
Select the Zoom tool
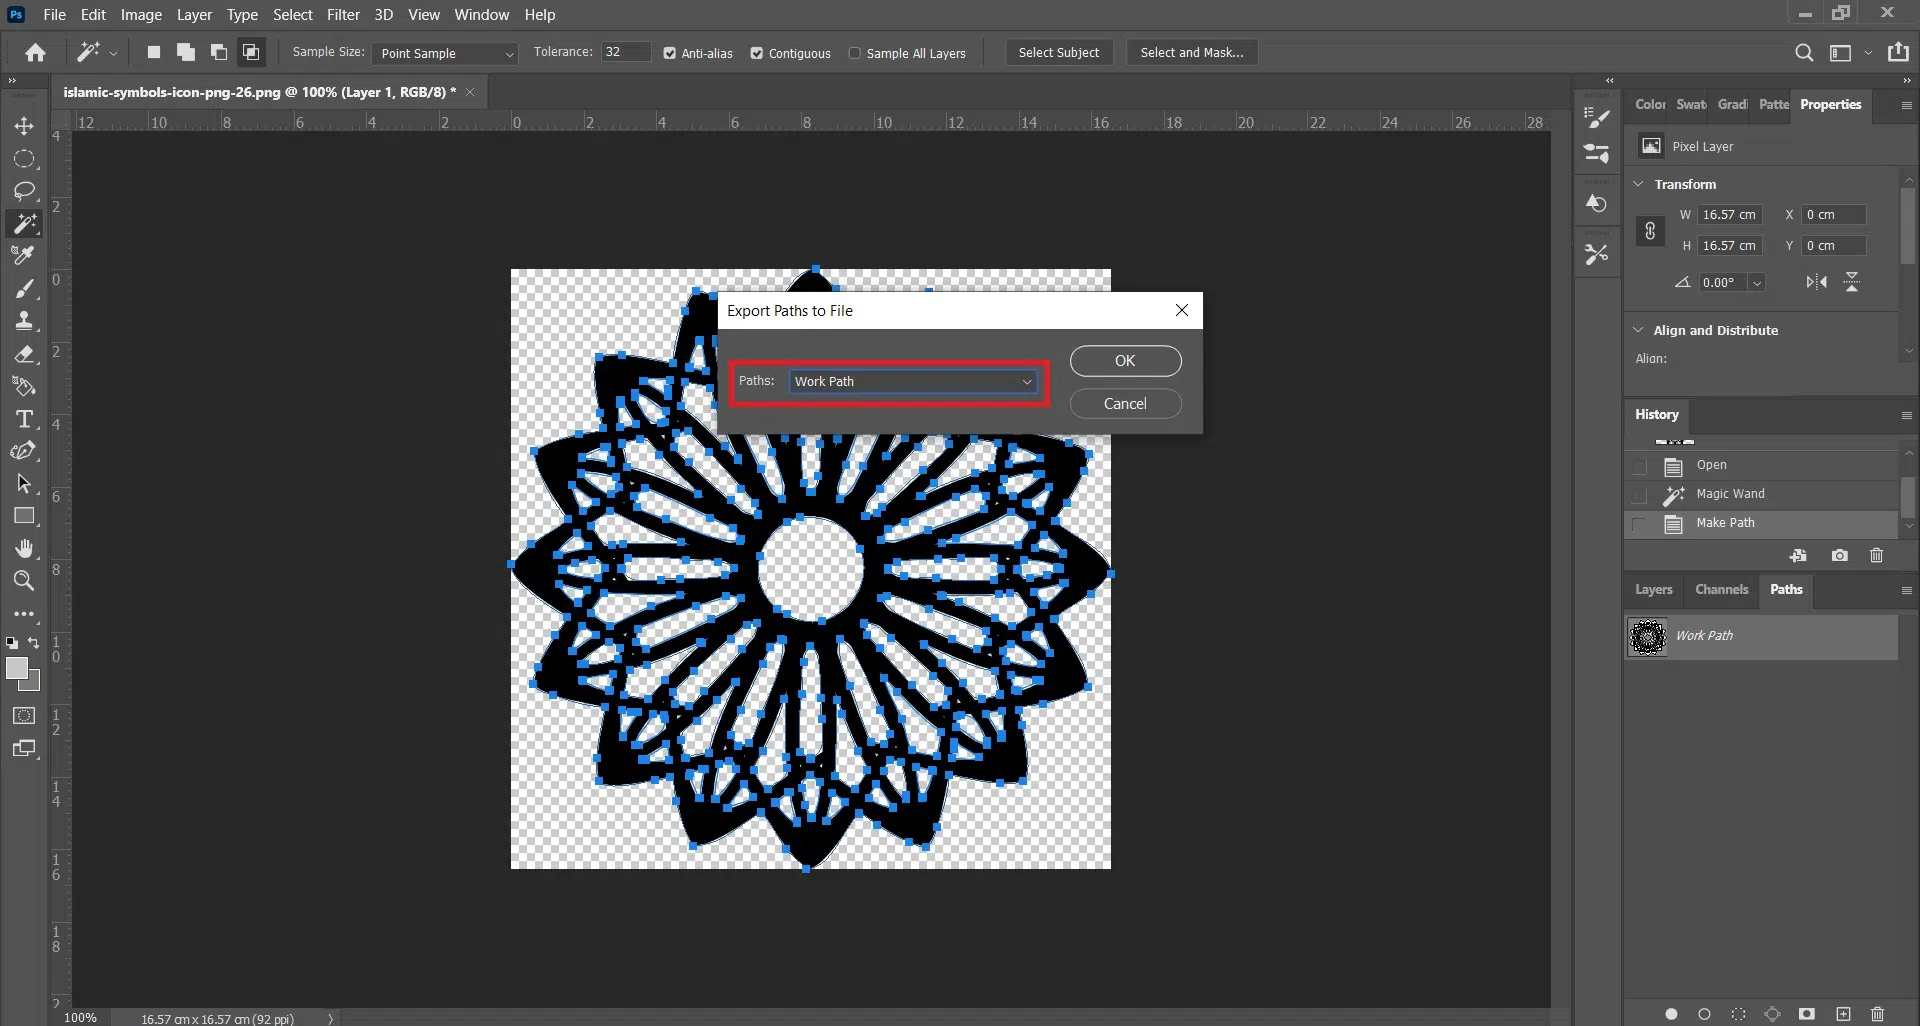coord(24,581)
